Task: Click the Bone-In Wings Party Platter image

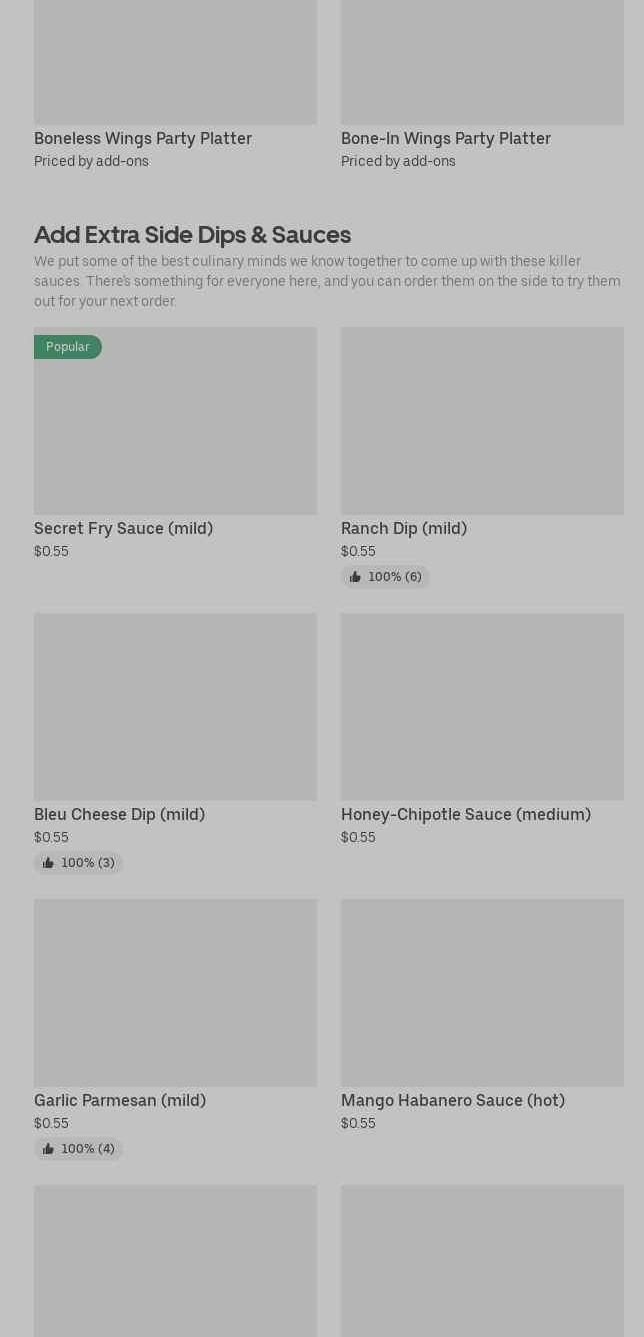Action: click(482, 62)
